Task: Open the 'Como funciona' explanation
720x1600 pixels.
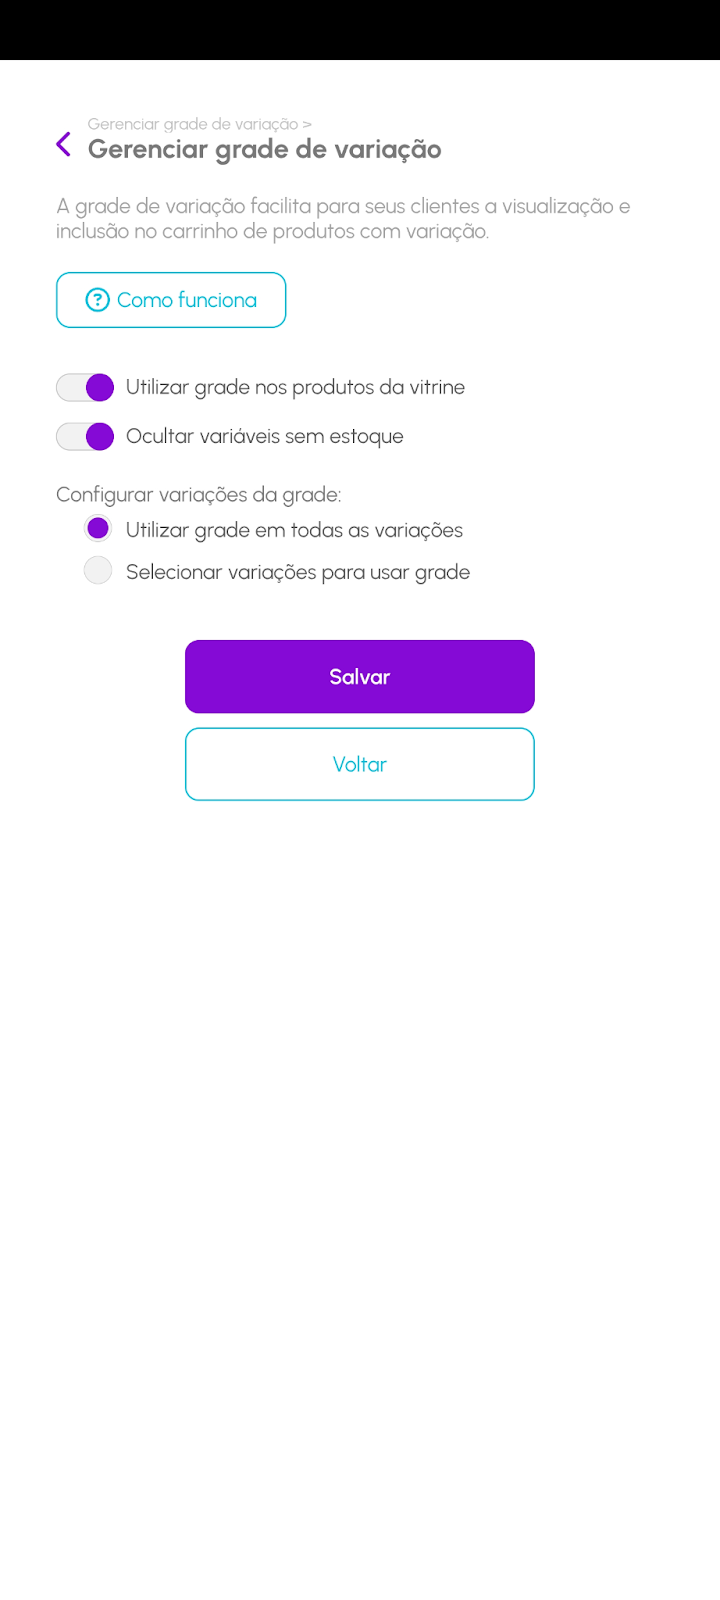Action: pyautogui.click(x=186, y=300)
